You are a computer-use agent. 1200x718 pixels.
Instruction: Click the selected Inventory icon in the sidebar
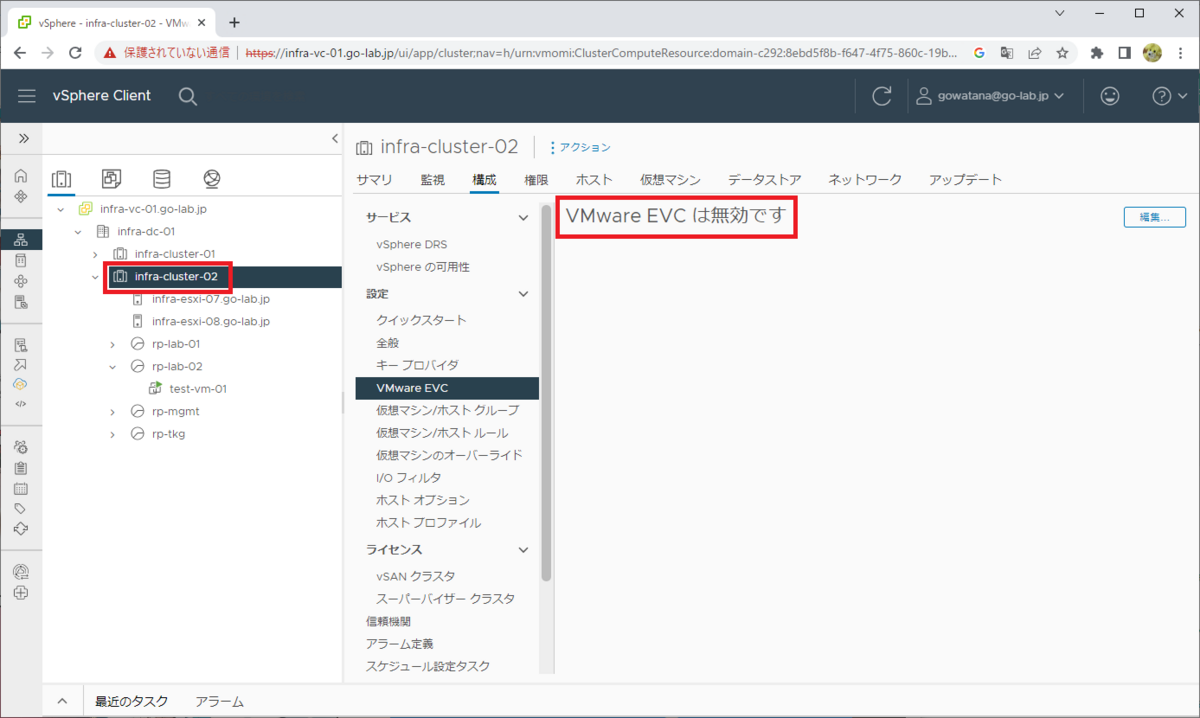[x=21, y=240]
